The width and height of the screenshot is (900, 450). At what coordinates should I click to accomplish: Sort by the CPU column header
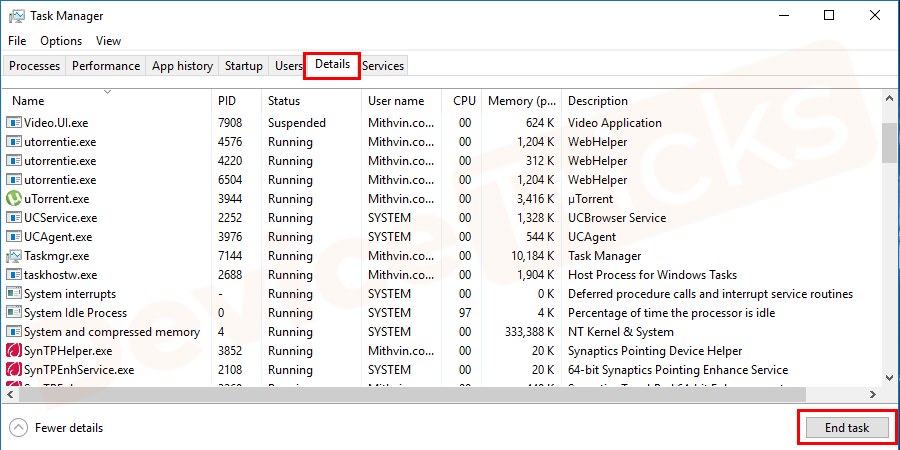(461, 100)
